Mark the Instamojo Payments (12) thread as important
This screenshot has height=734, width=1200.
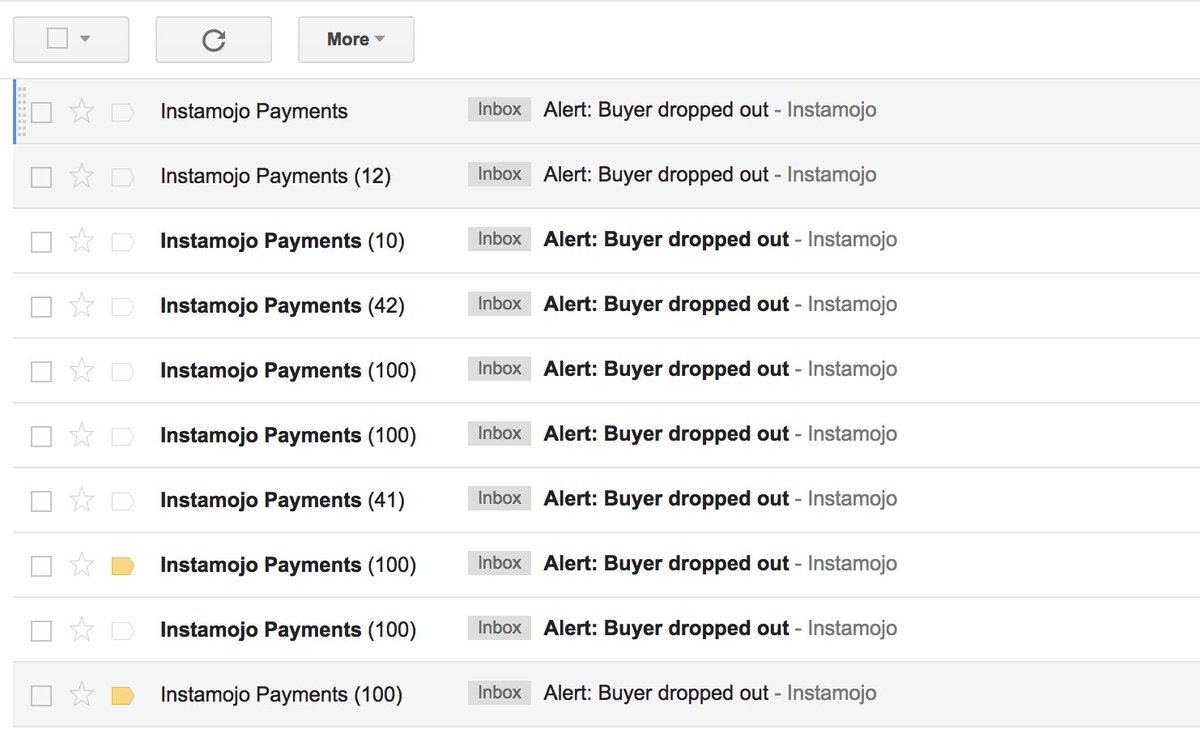[x=122, y=177]
